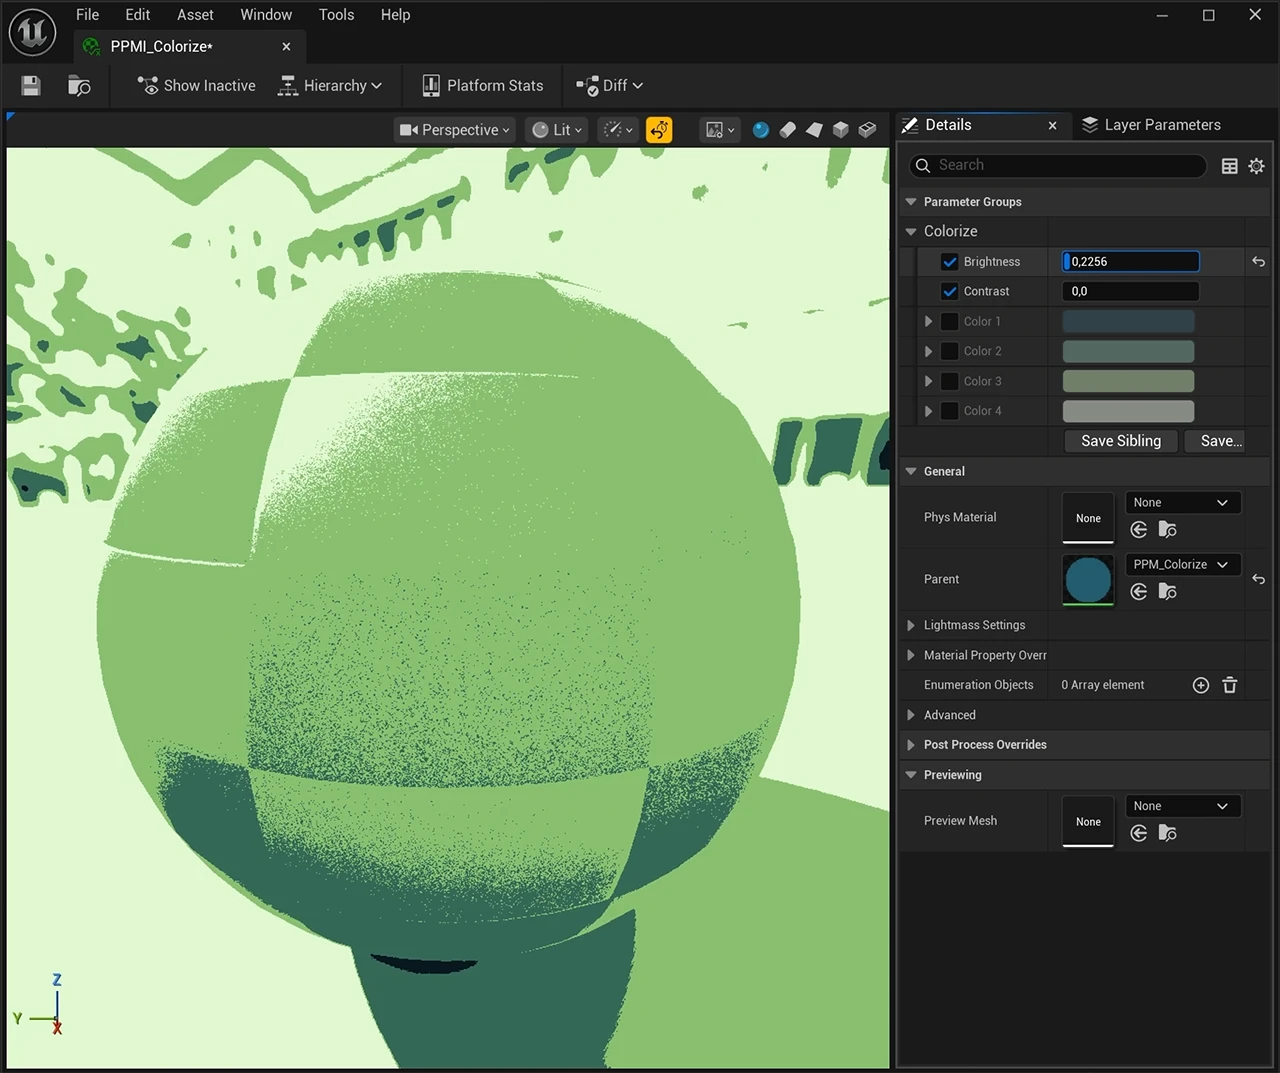Add Enumeration Objects array element
This screenshot has width=1280, height=1073.
[1201, 685]
